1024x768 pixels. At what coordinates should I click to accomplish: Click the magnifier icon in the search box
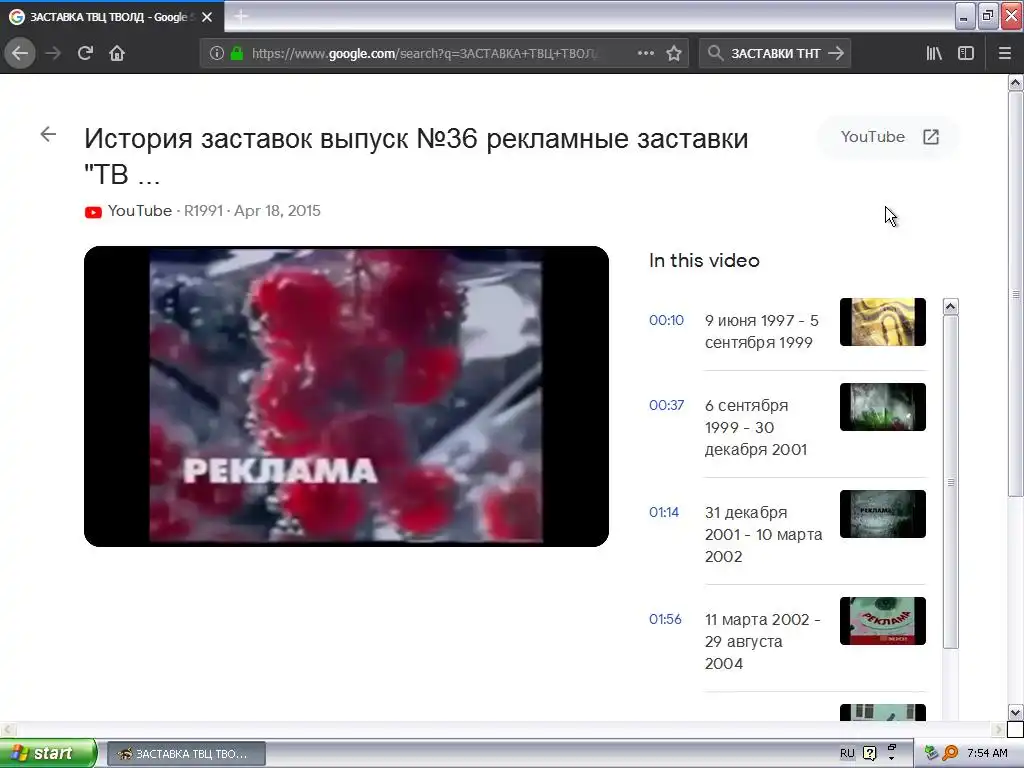point(715,54)
